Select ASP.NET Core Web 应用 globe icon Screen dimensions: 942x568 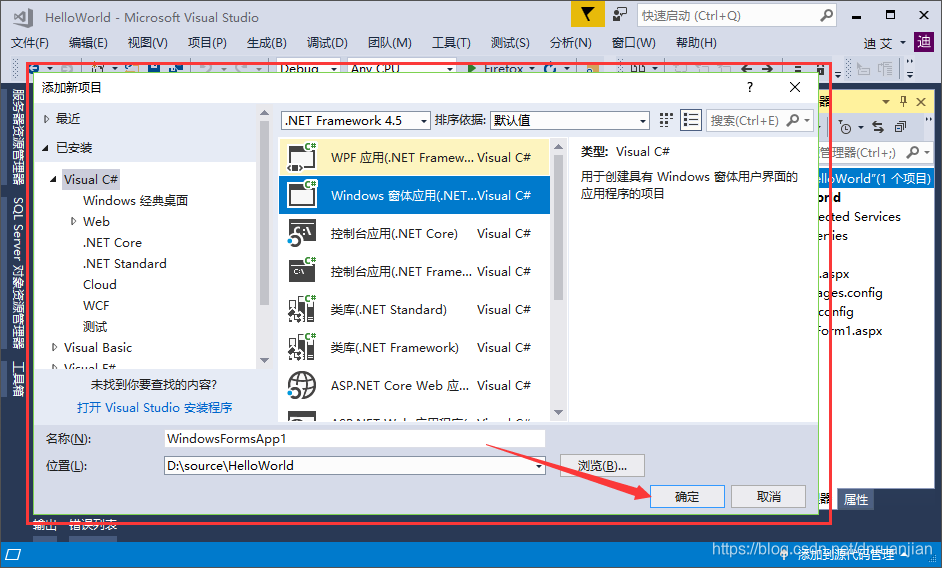pyautogui.click(x=302, y=385)
